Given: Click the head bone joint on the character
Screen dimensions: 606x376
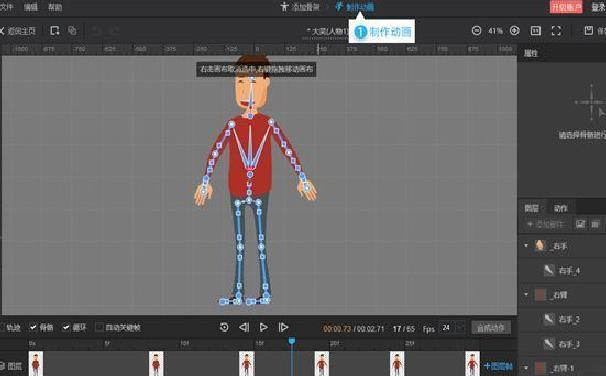Looking at the screenshot, I should pos(252,79).
